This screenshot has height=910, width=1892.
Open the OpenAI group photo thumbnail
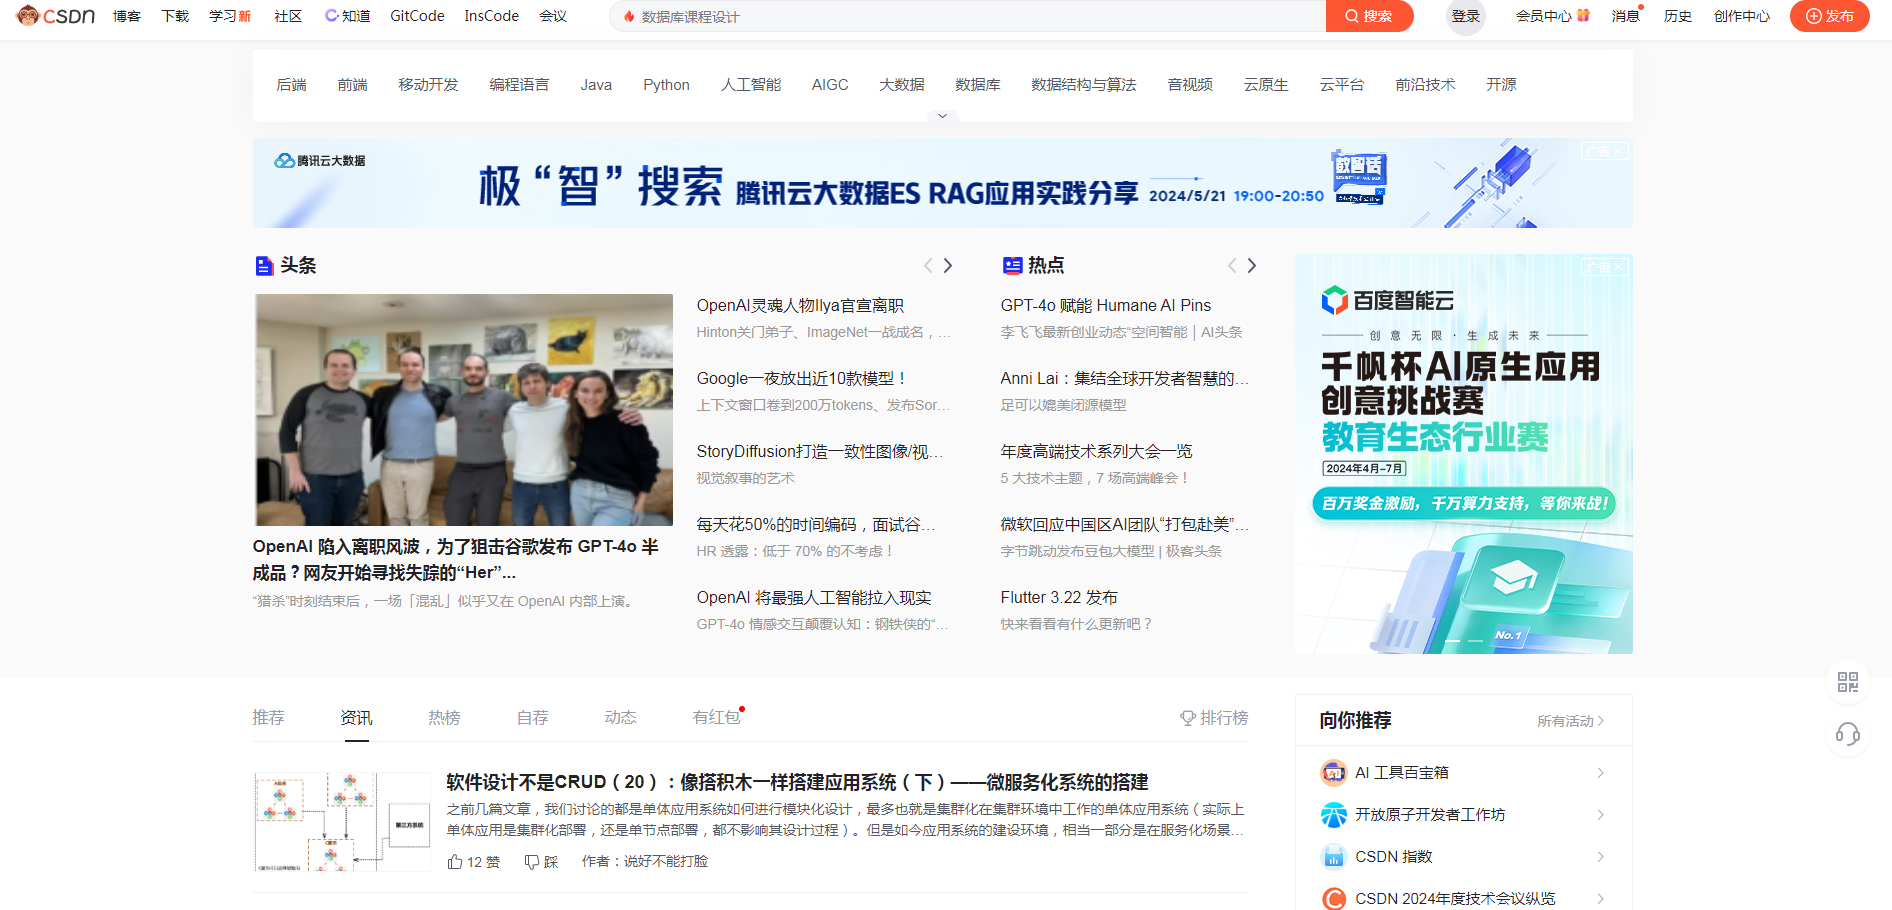pyautogui.click(x=464, y=410)
